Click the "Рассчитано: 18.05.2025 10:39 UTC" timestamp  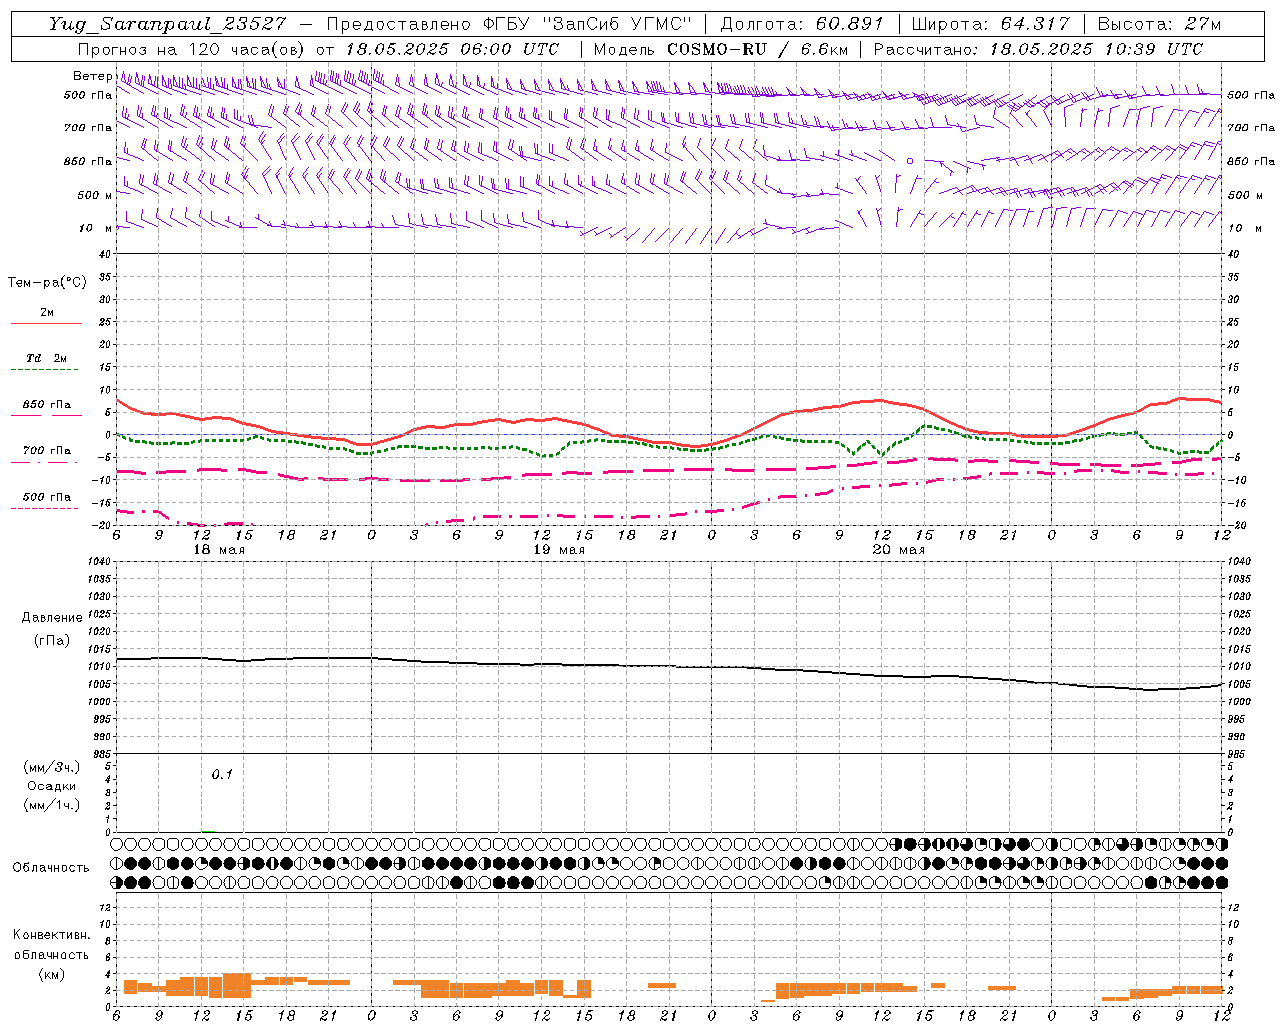click(x=1038, y=49)
